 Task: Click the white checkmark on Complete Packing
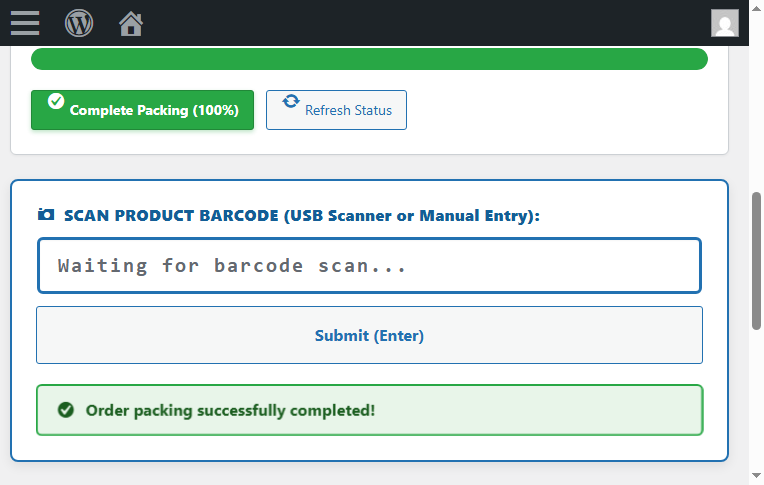coord(56,101)
